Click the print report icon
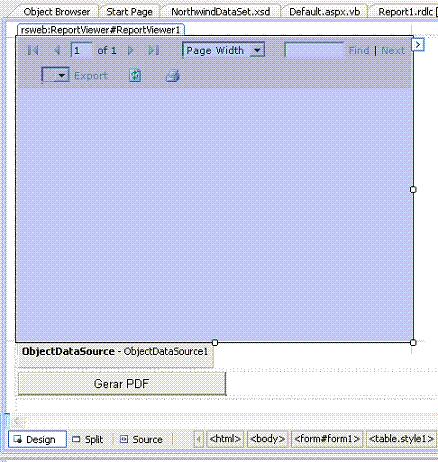 (173, 76)
